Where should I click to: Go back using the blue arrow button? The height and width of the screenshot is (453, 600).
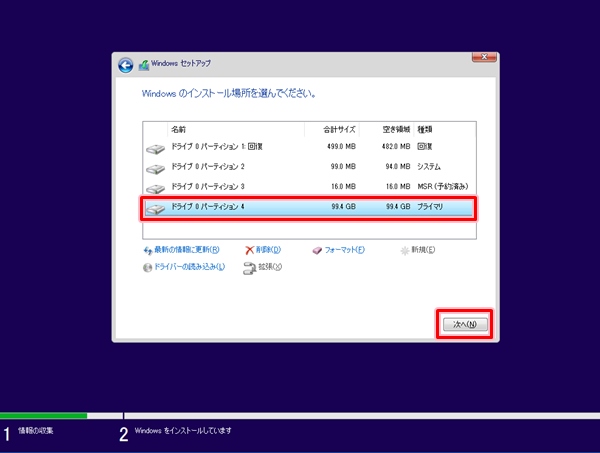126,65
